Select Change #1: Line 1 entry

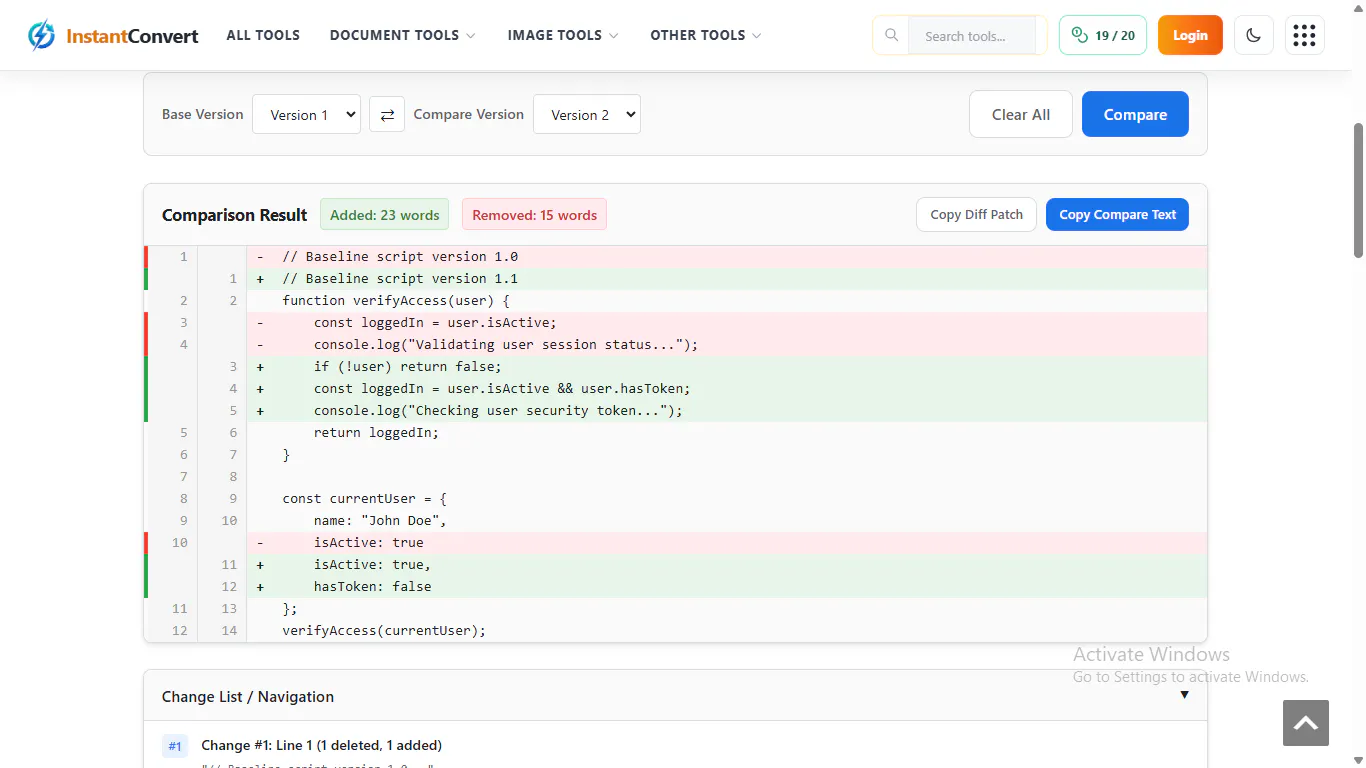[x=321, y=745]
